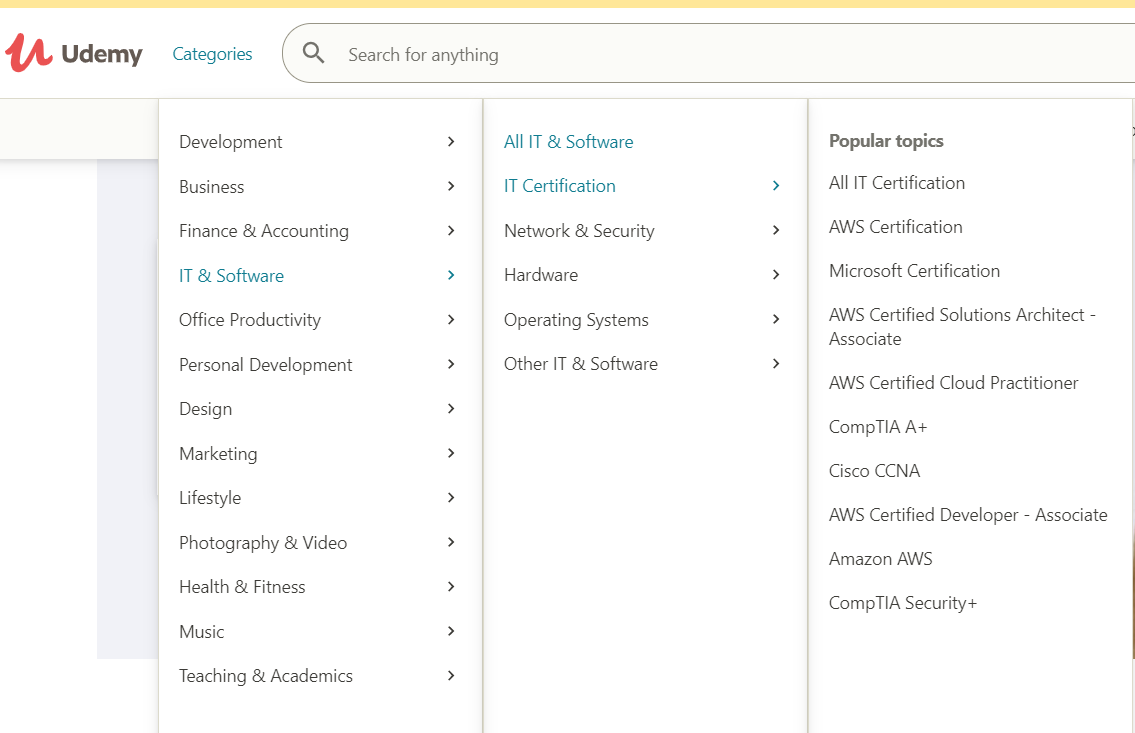The width and height of the screenshot is (1135, 733).
Task: Select the Marketing category
Action: [218, 454]
